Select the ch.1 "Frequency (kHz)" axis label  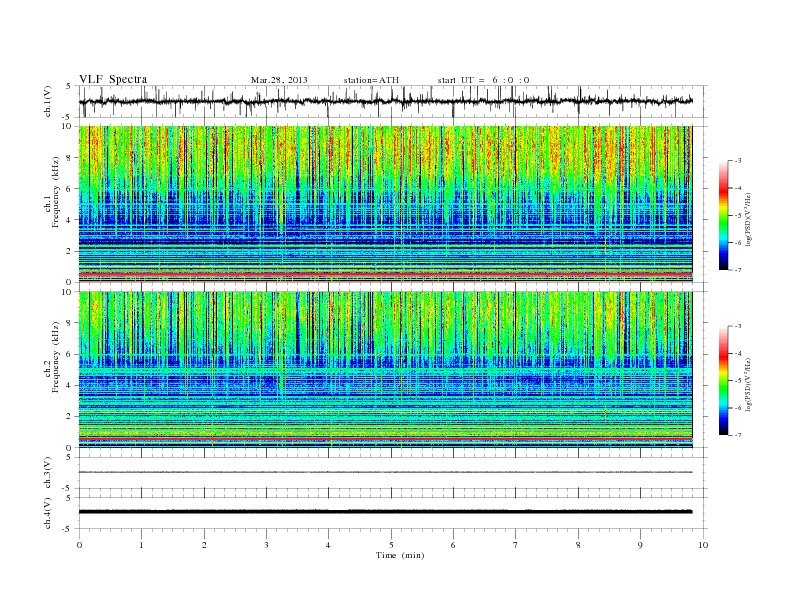click(56, 192)
